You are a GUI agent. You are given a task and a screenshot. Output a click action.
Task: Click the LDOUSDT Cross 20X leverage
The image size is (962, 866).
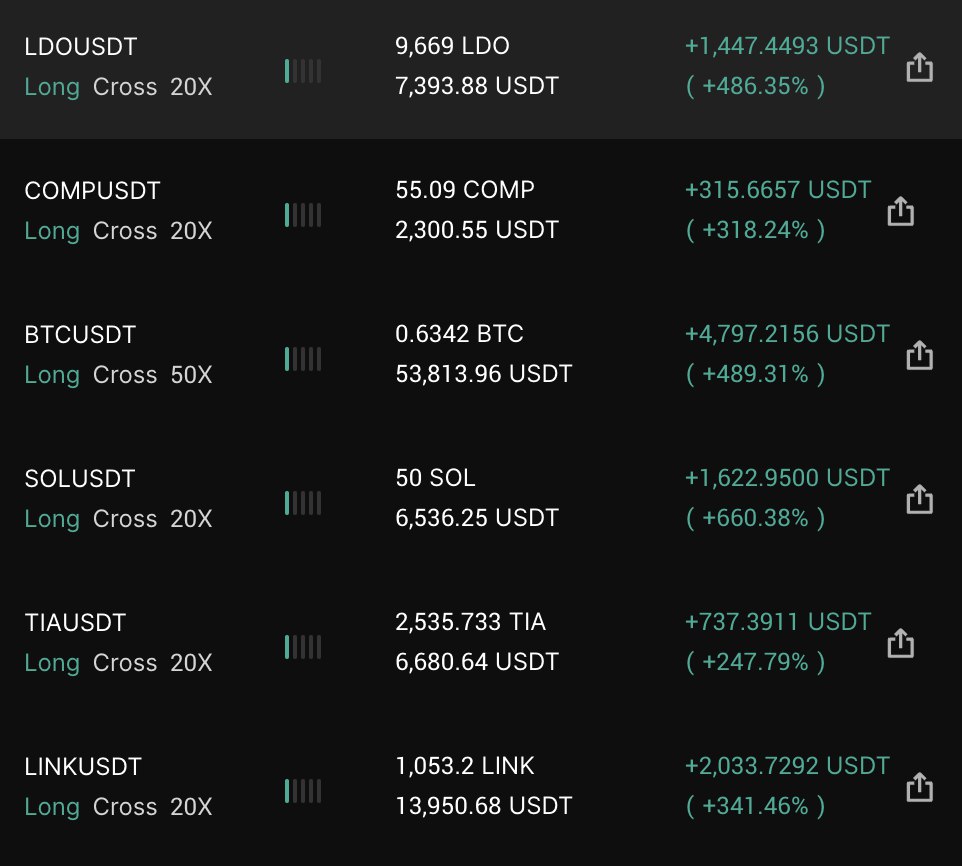(153, 87)
